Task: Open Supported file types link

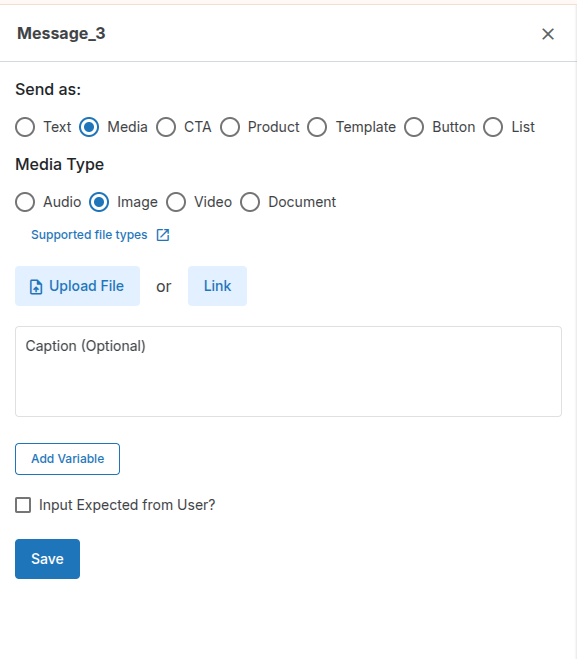Action: point(89,235)
